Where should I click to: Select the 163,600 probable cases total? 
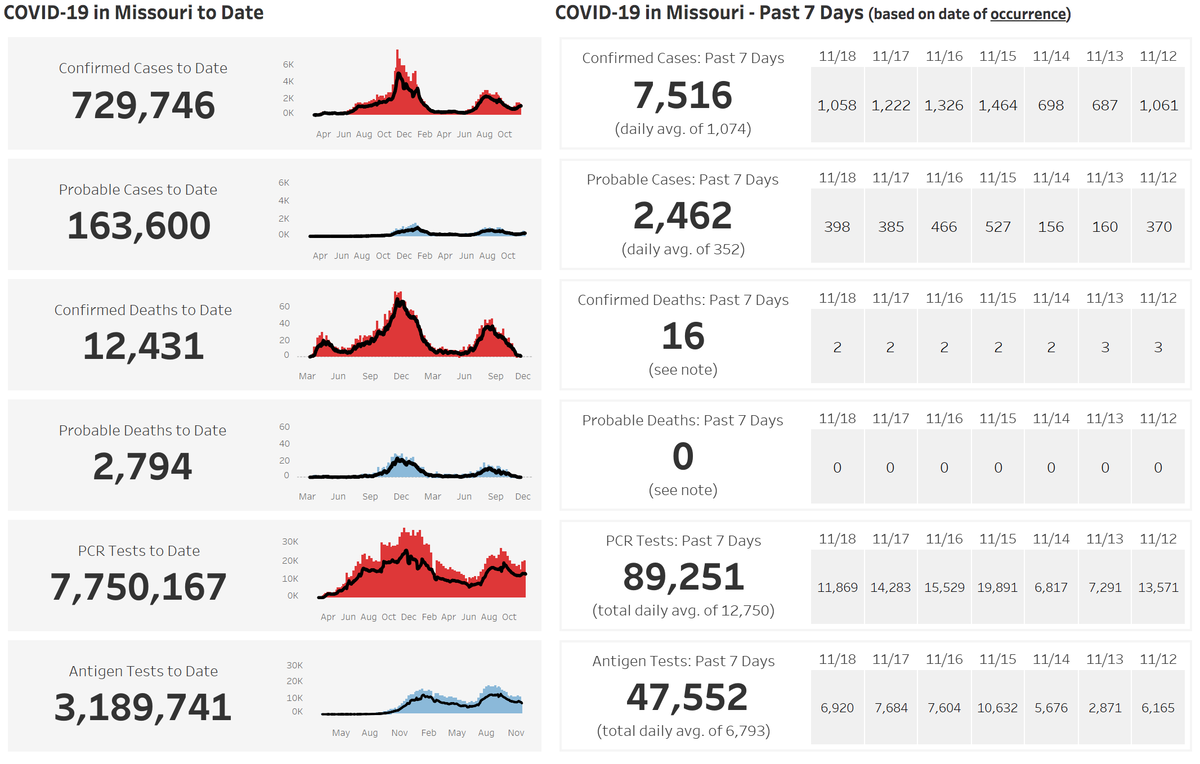pyautogui.click(x=139, y=225)
